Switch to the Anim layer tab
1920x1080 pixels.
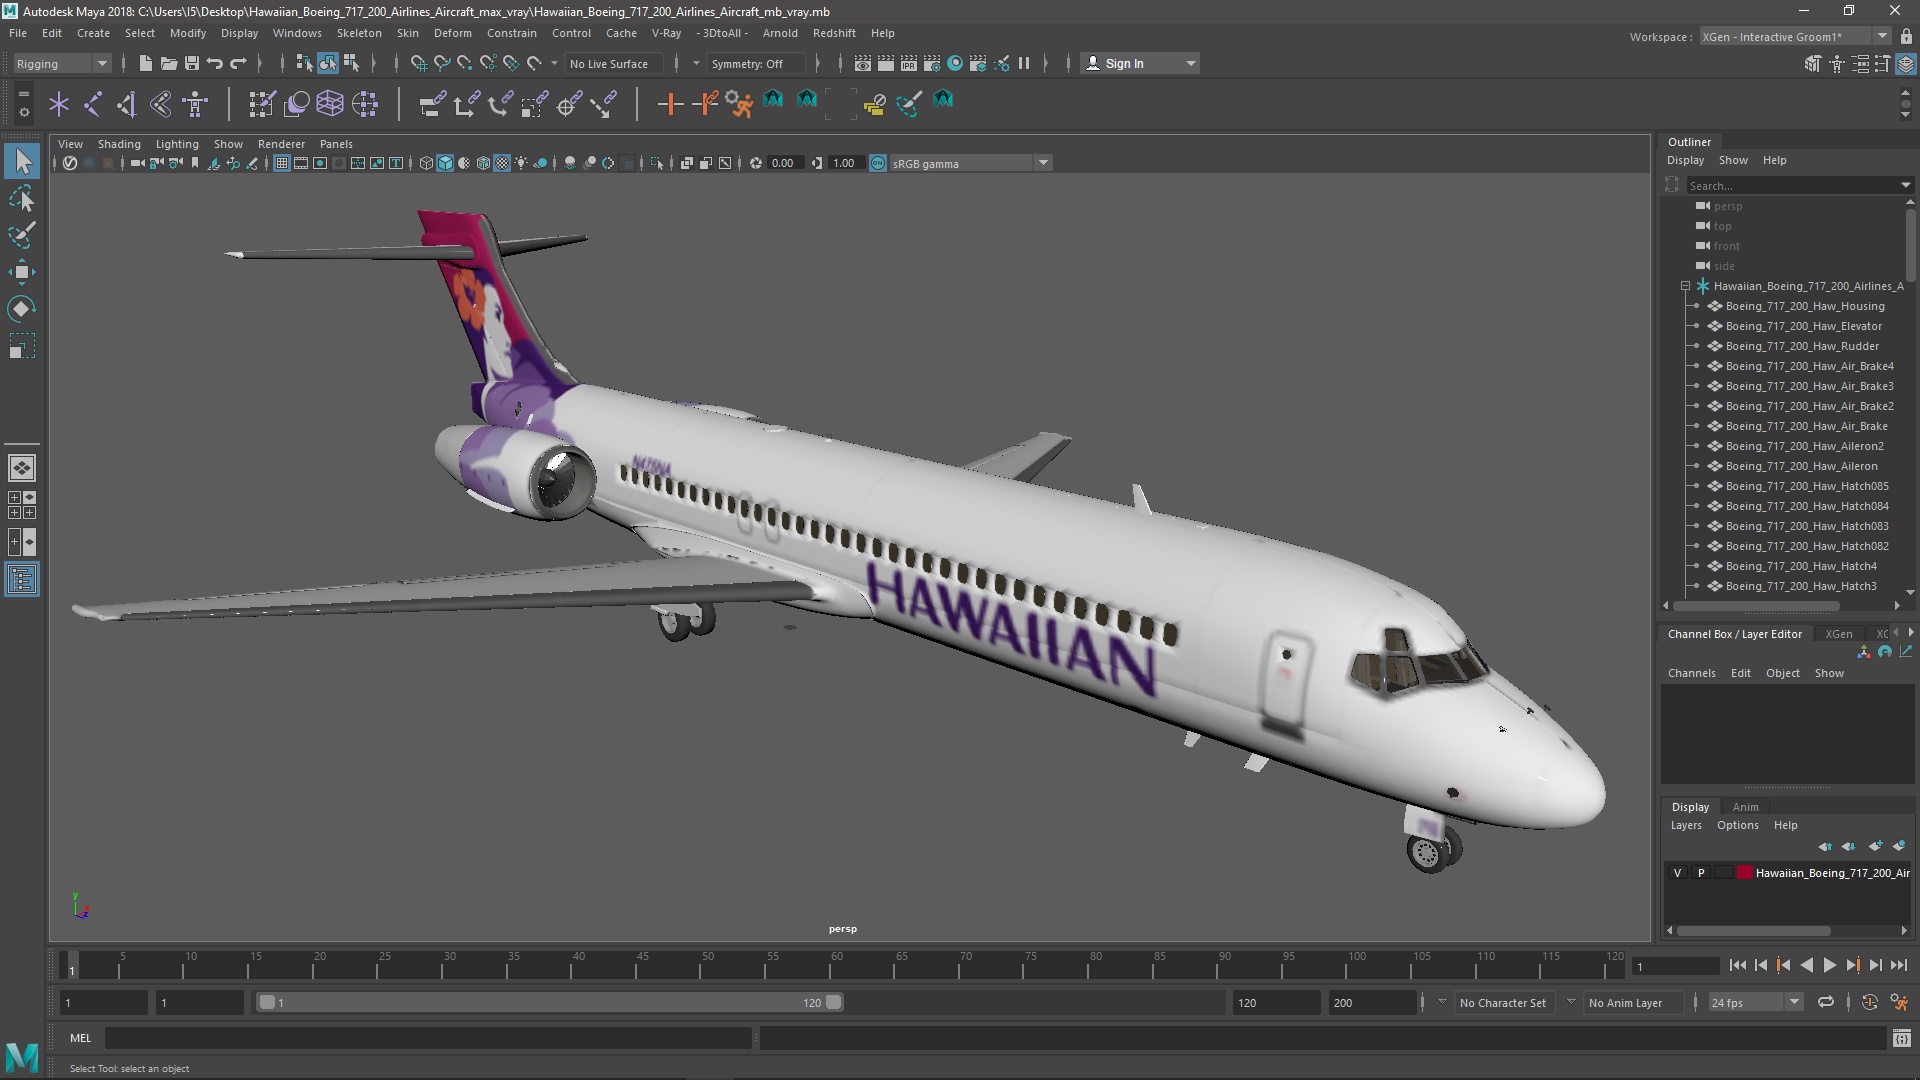1745,807
